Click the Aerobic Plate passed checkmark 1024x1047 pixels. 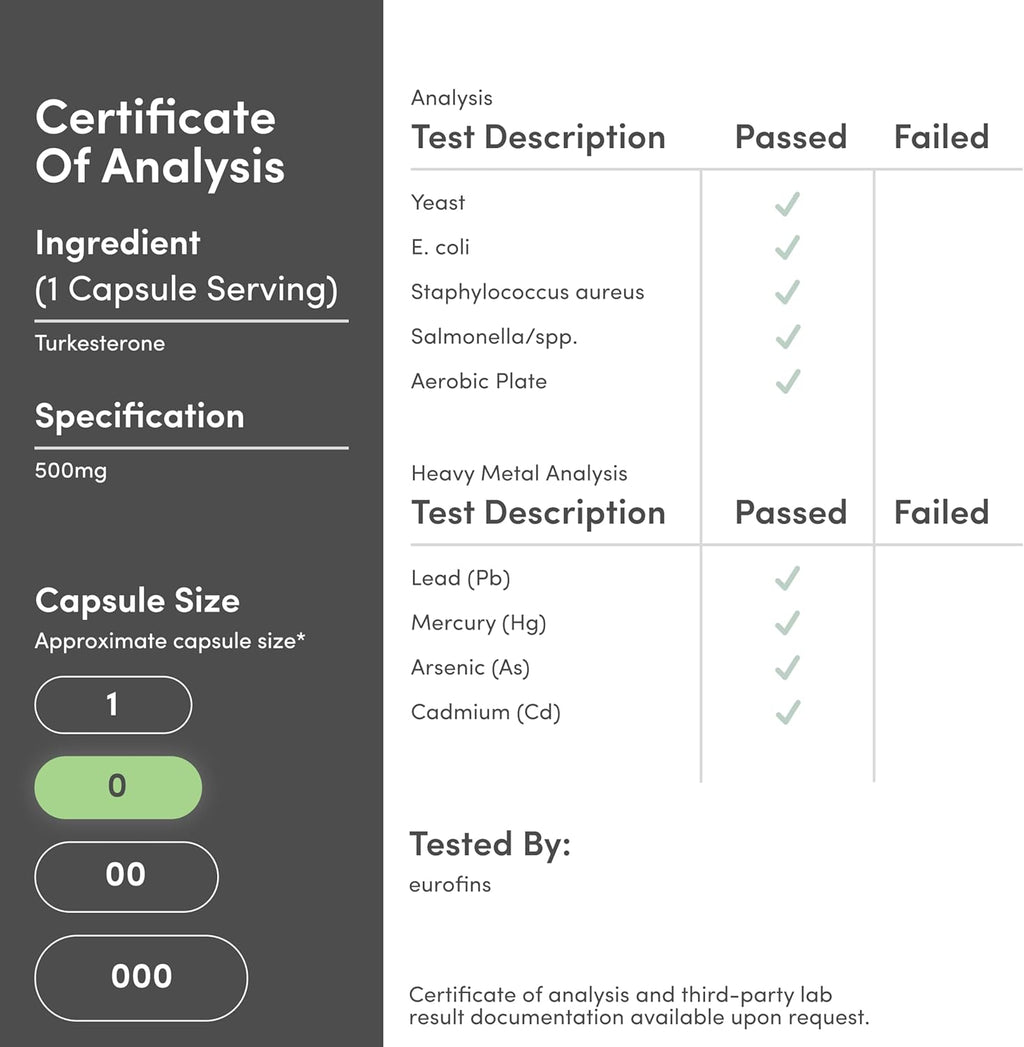coord(787,381)
